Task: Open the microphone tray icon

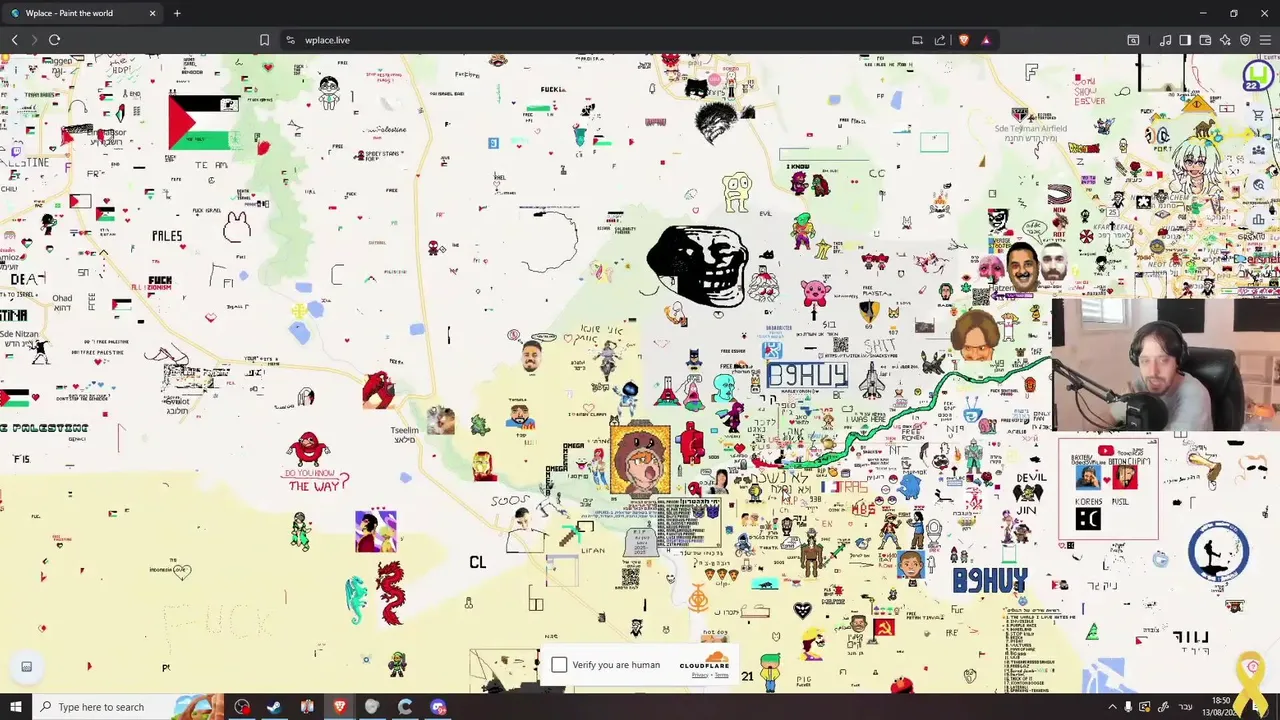Action: [1128, 707]
